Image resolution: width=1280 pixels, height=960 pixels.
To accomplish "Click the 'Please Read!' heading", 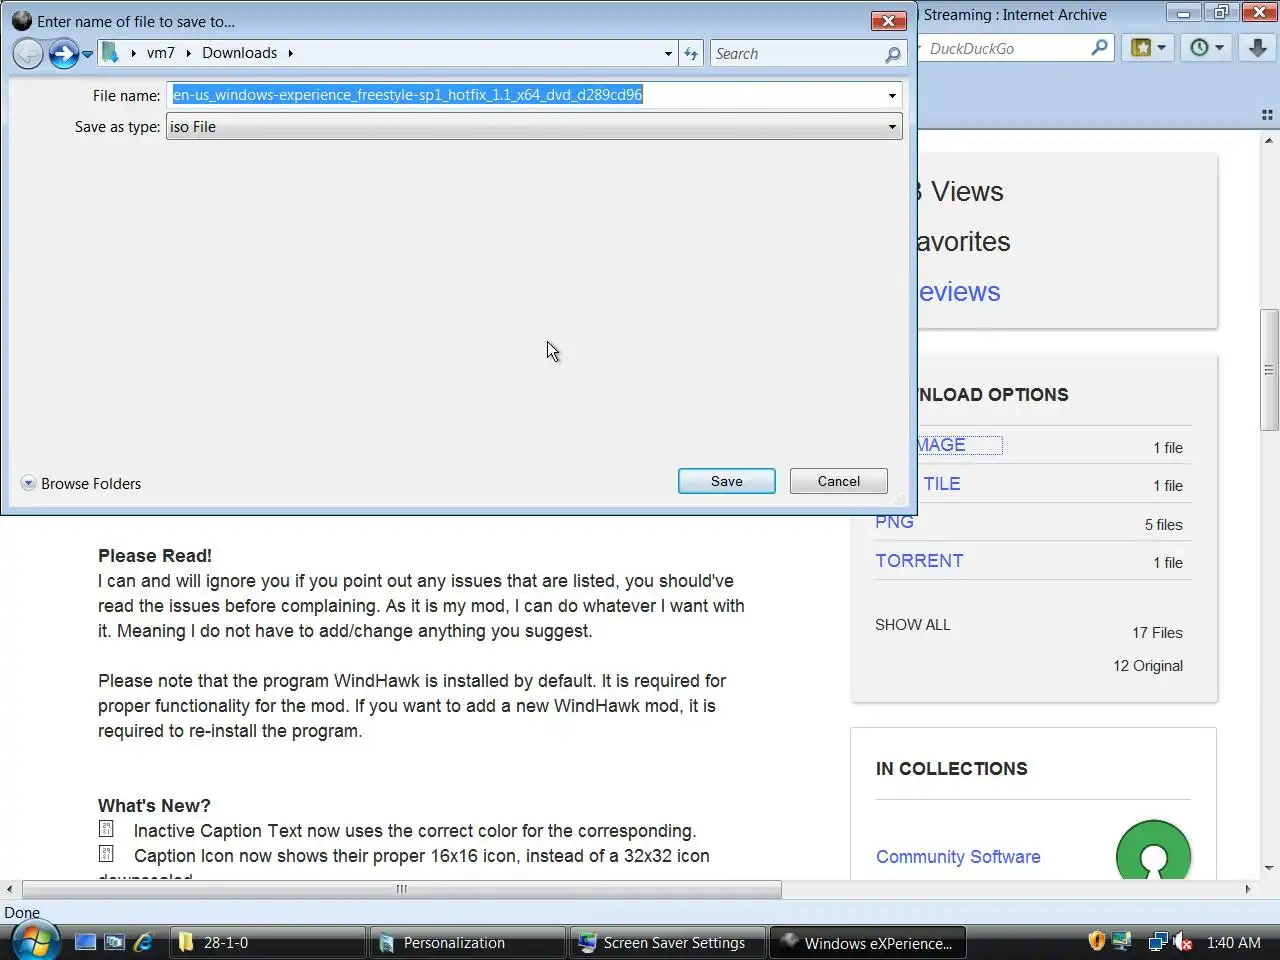I will tap(155, 556).
